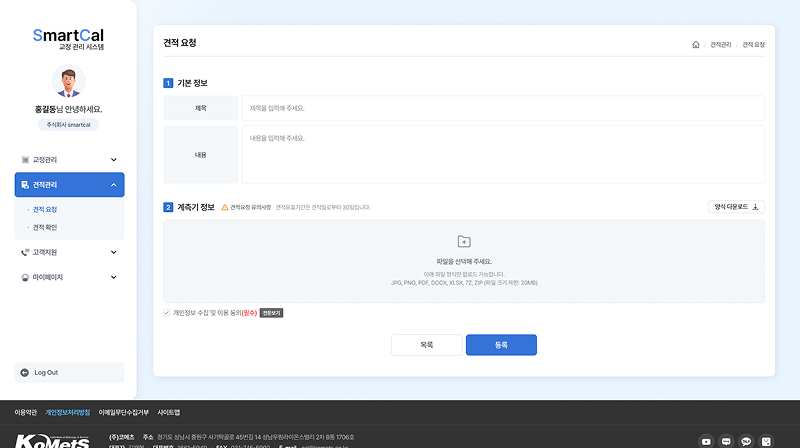Open the 개인정보처리방침 footer link
The width and height of the screenshot is (800, 448).
click(68, 412)
